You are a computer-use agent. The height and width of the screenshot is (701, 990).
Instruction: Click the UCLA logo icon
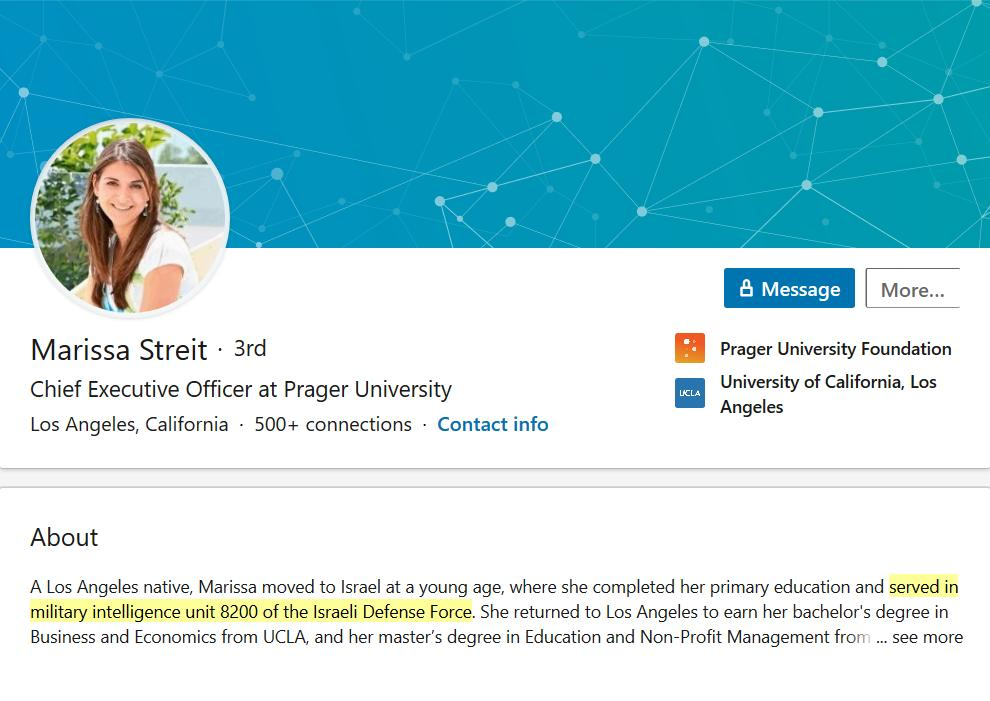tap(690, 393)
